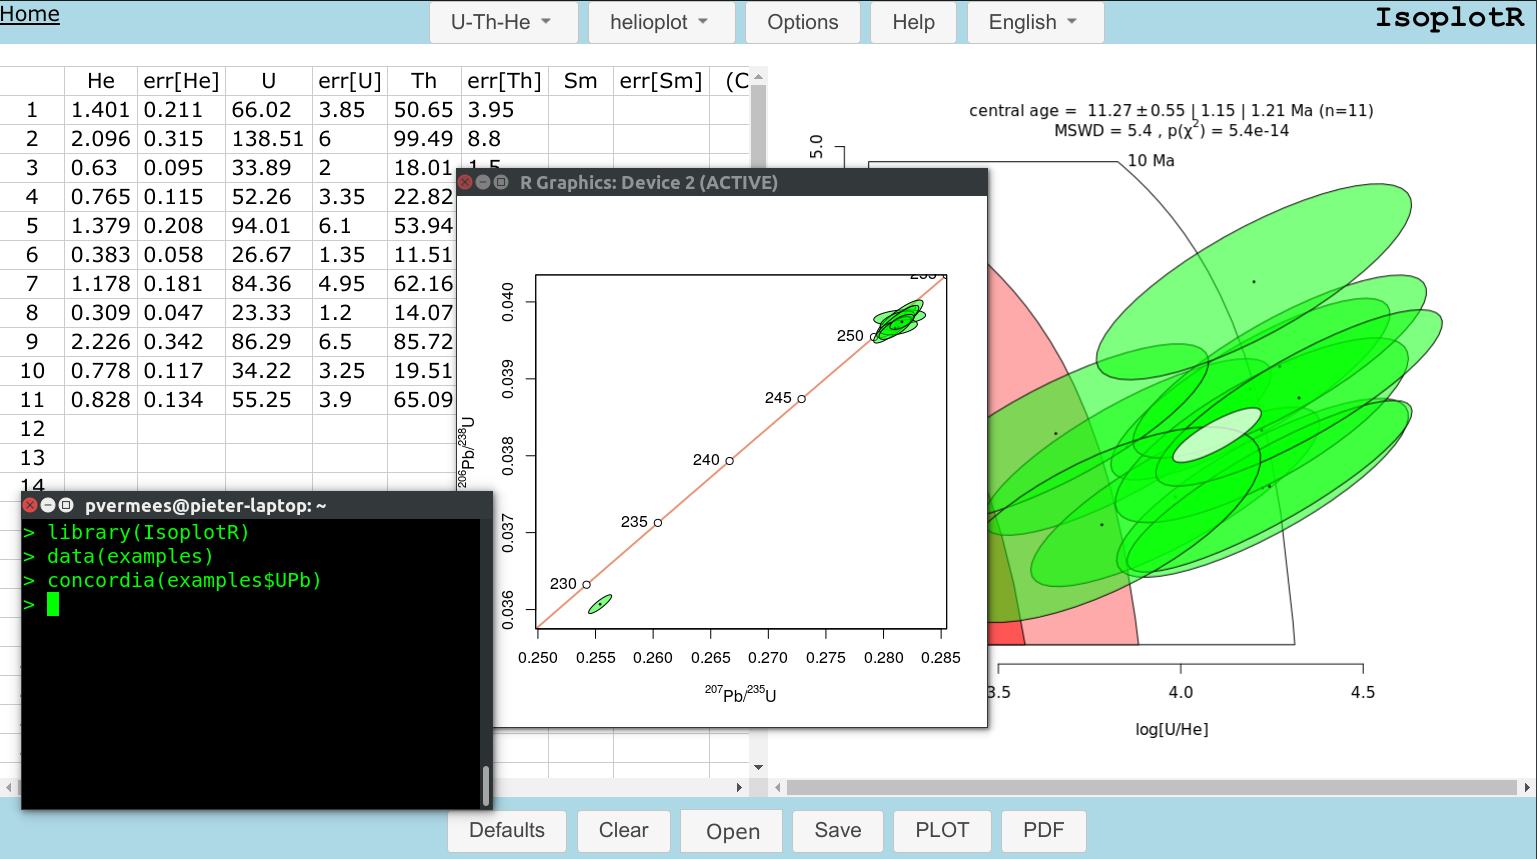Close the R Graphics Device 2 window
This screenshot has width=1537, height=859.
[465, 182]
